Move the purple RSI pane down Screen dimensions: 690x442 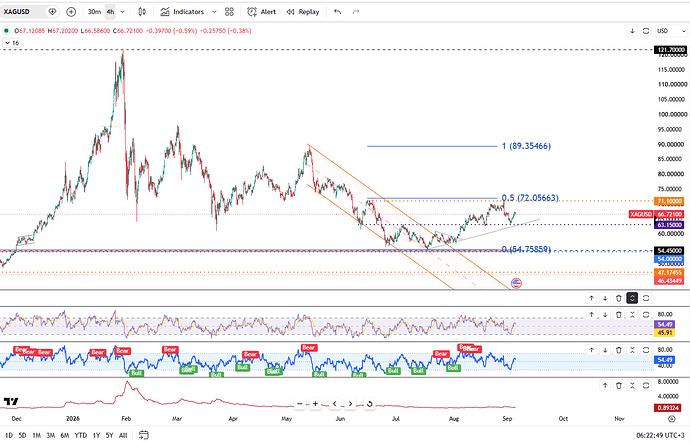pyautogui.click(x=605, y=315)
